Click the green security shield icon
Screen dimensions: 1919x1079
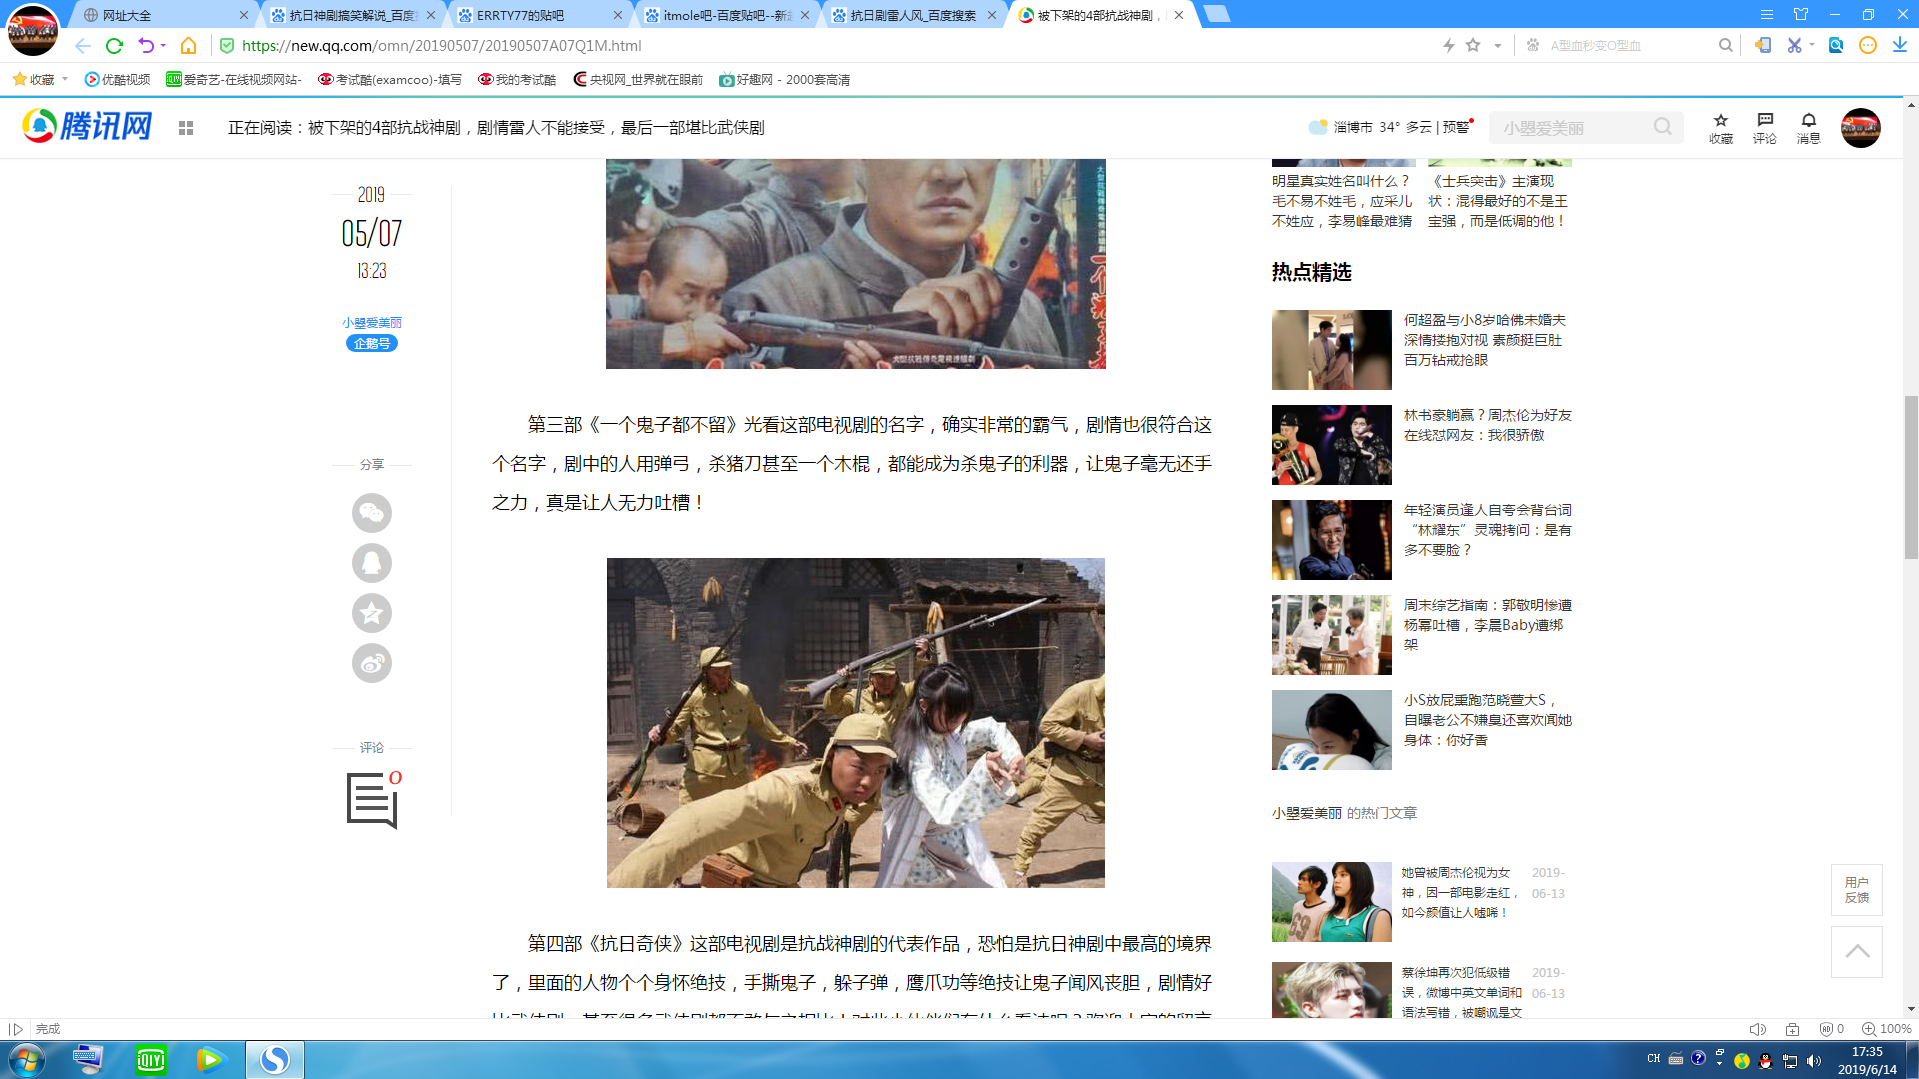click(x=227, y=45)
